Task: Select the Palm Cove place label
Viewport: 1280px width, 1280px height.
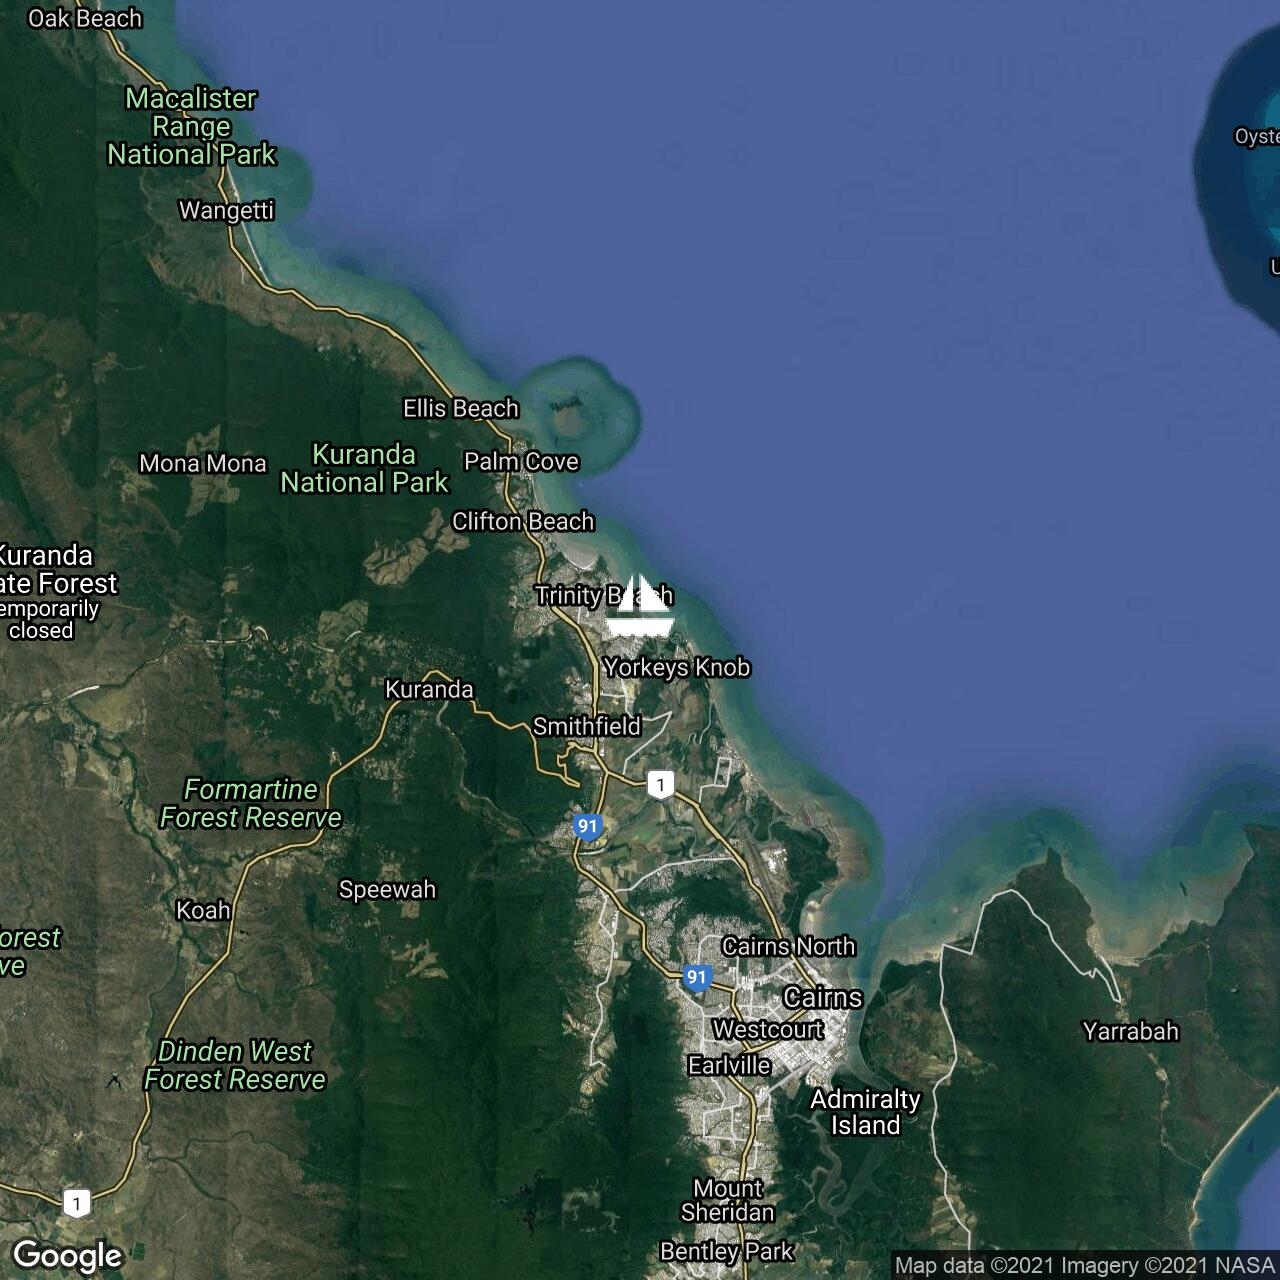Action: 521,461
